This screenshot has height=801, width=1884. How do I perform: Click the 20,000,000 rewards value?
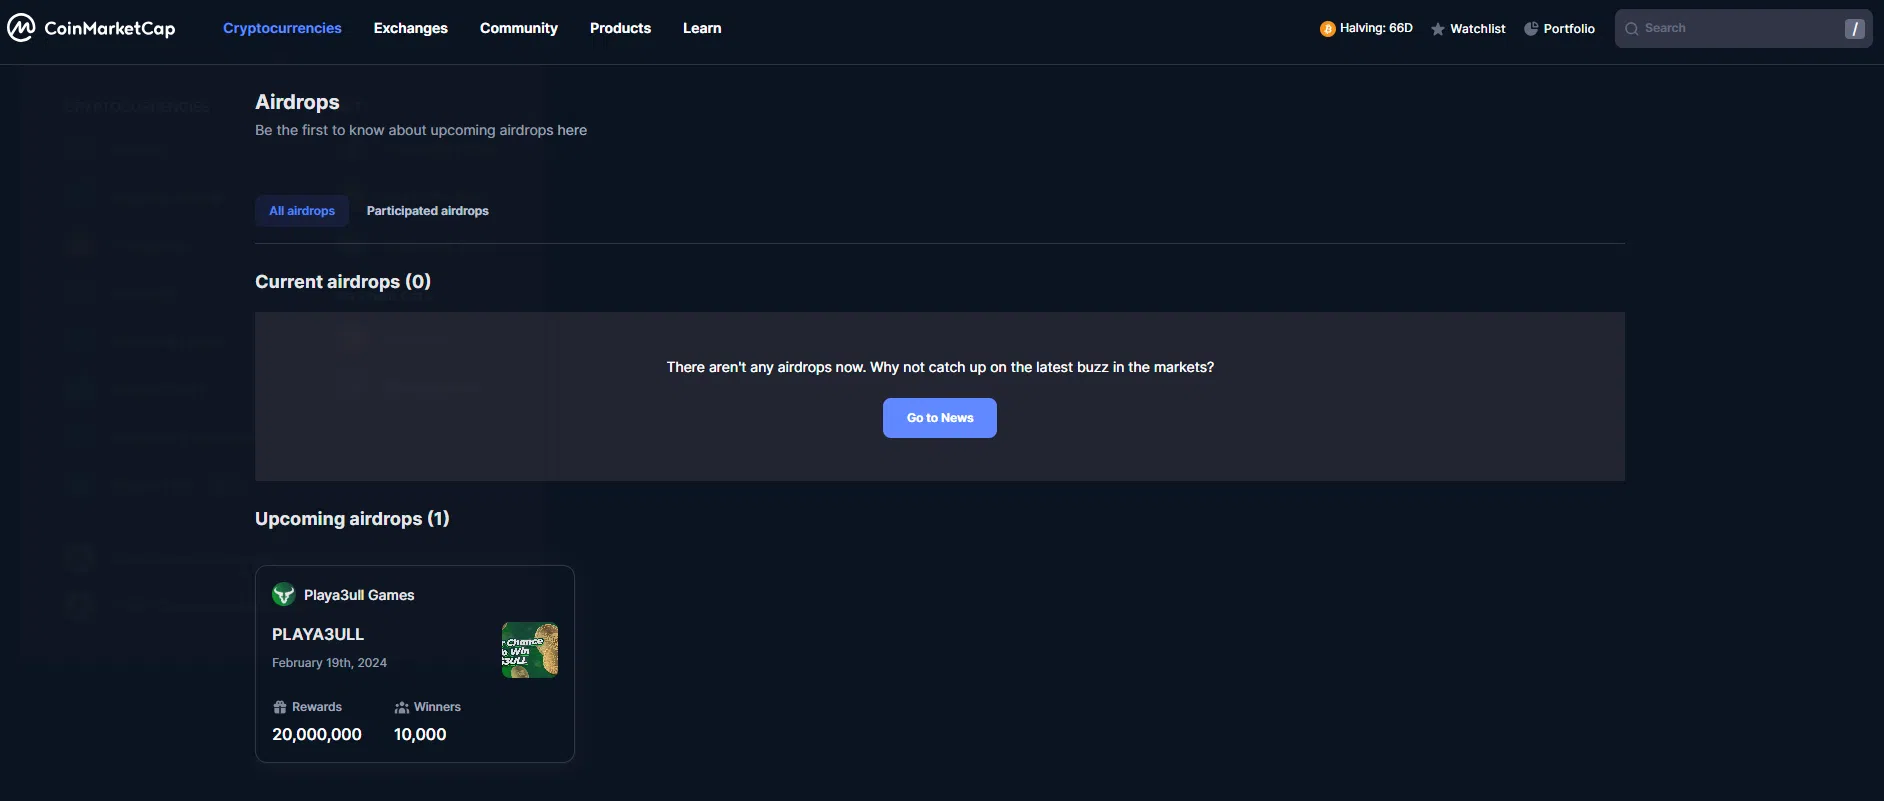point(317,734)
